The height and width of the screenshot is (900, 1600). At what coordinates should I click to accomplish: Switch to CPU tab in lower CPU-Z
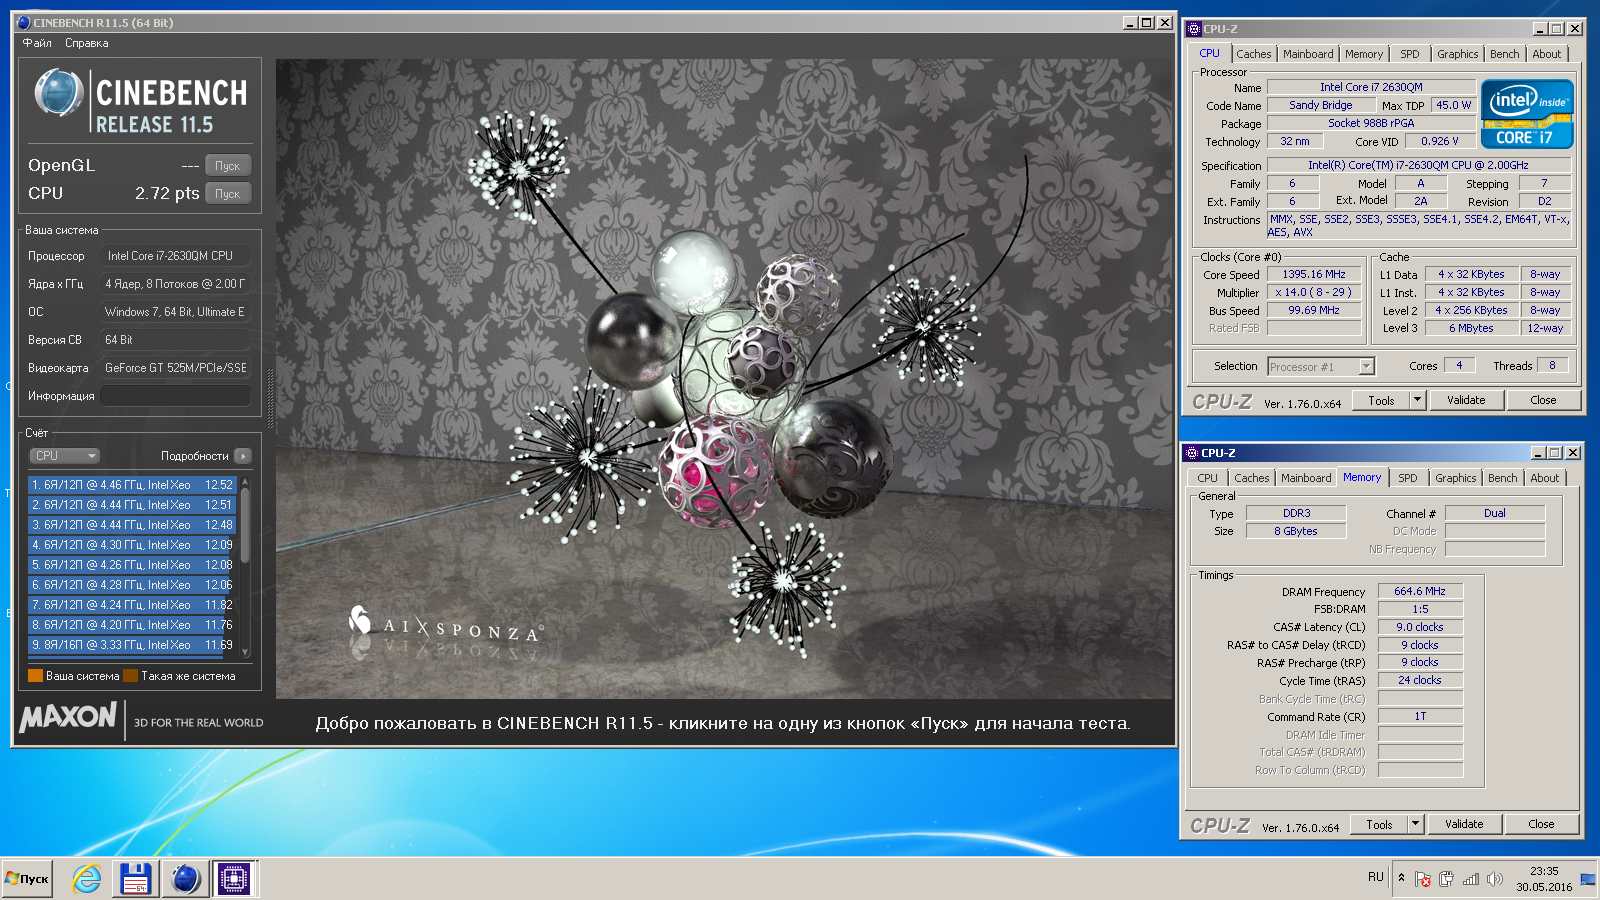point(1207,478)
